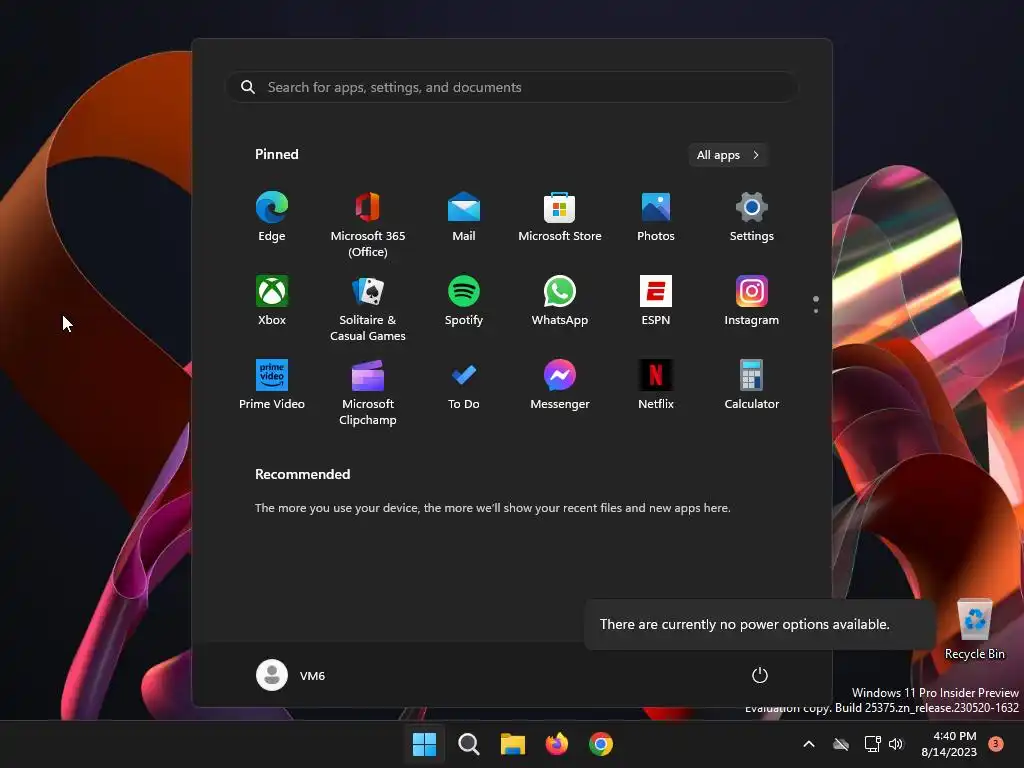This screenshot has height=768, width=1024.
Task: Open Solitaire & Casual Games
Action: (368, 308)
